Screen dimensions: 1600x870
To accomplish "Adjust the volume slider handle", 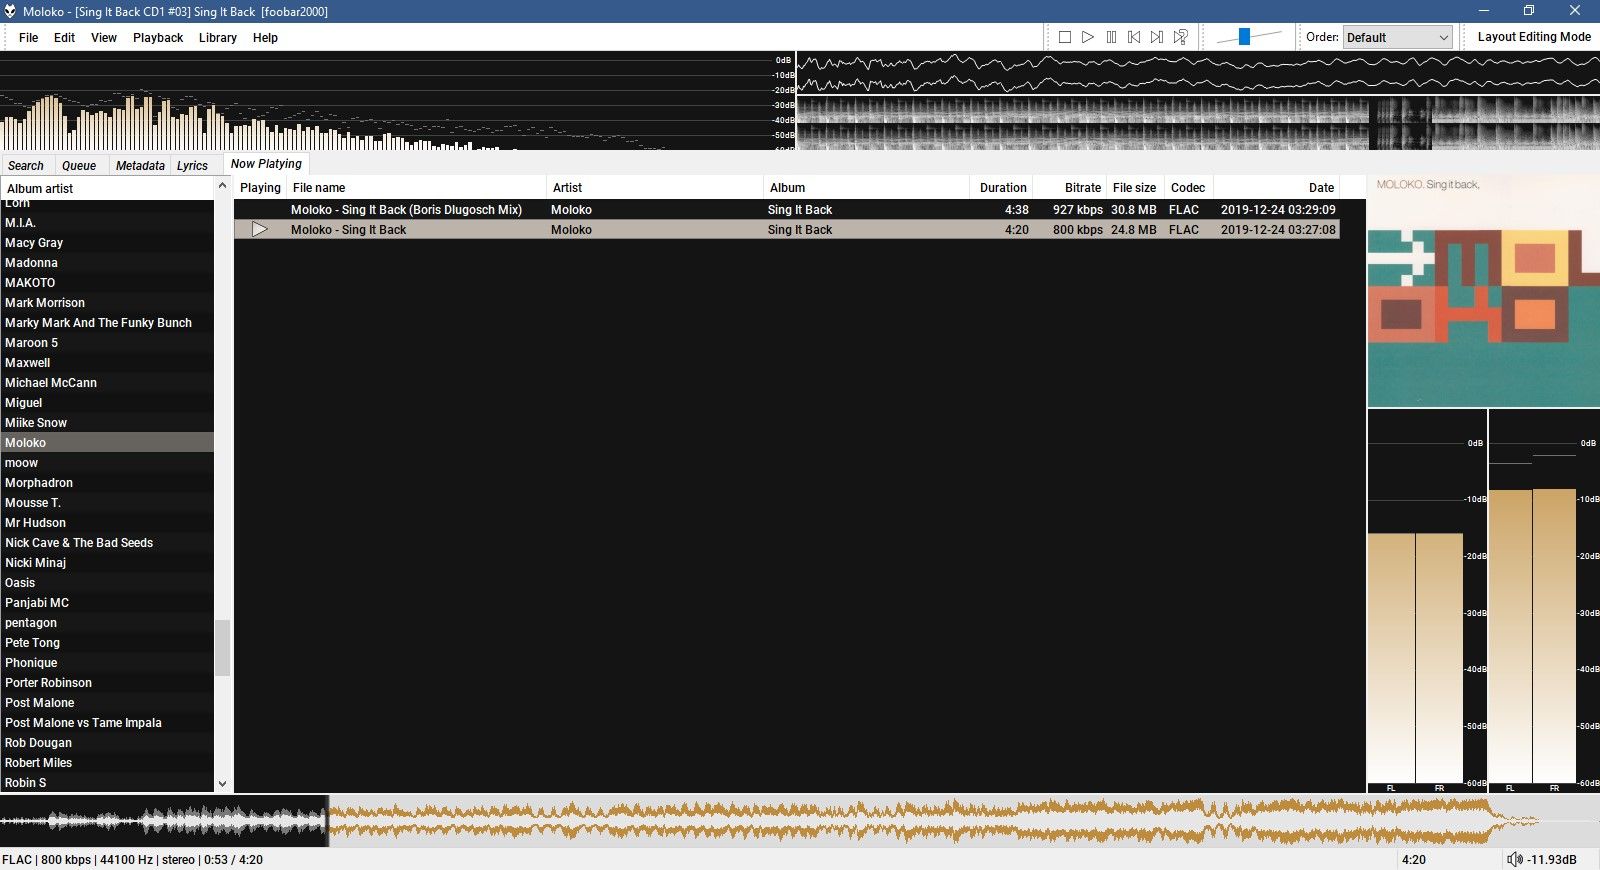I will click(1244, 37).
